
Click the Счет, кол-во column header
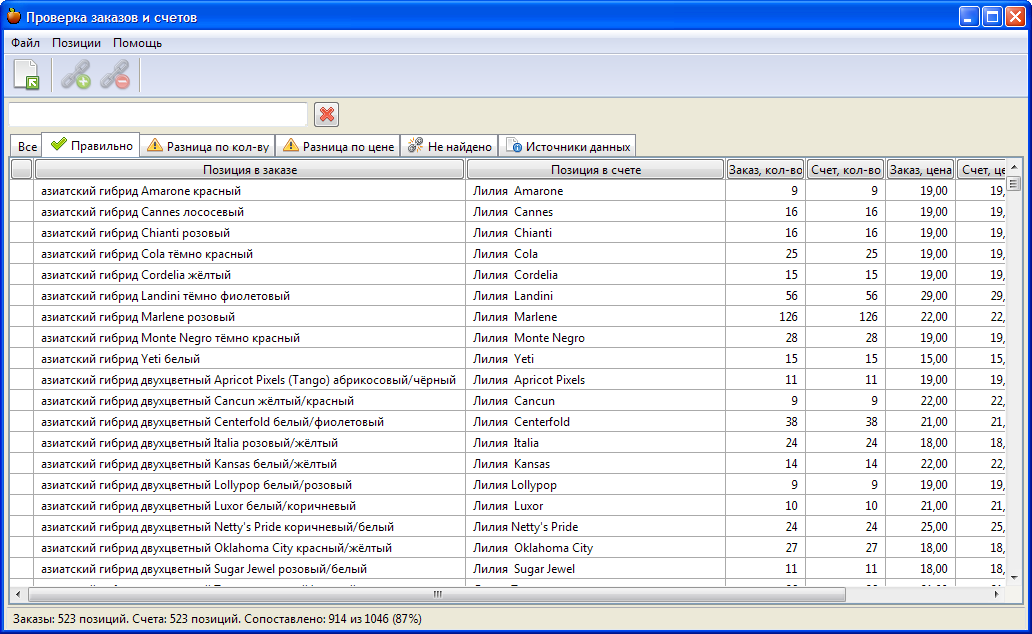(x=846, y=170)
